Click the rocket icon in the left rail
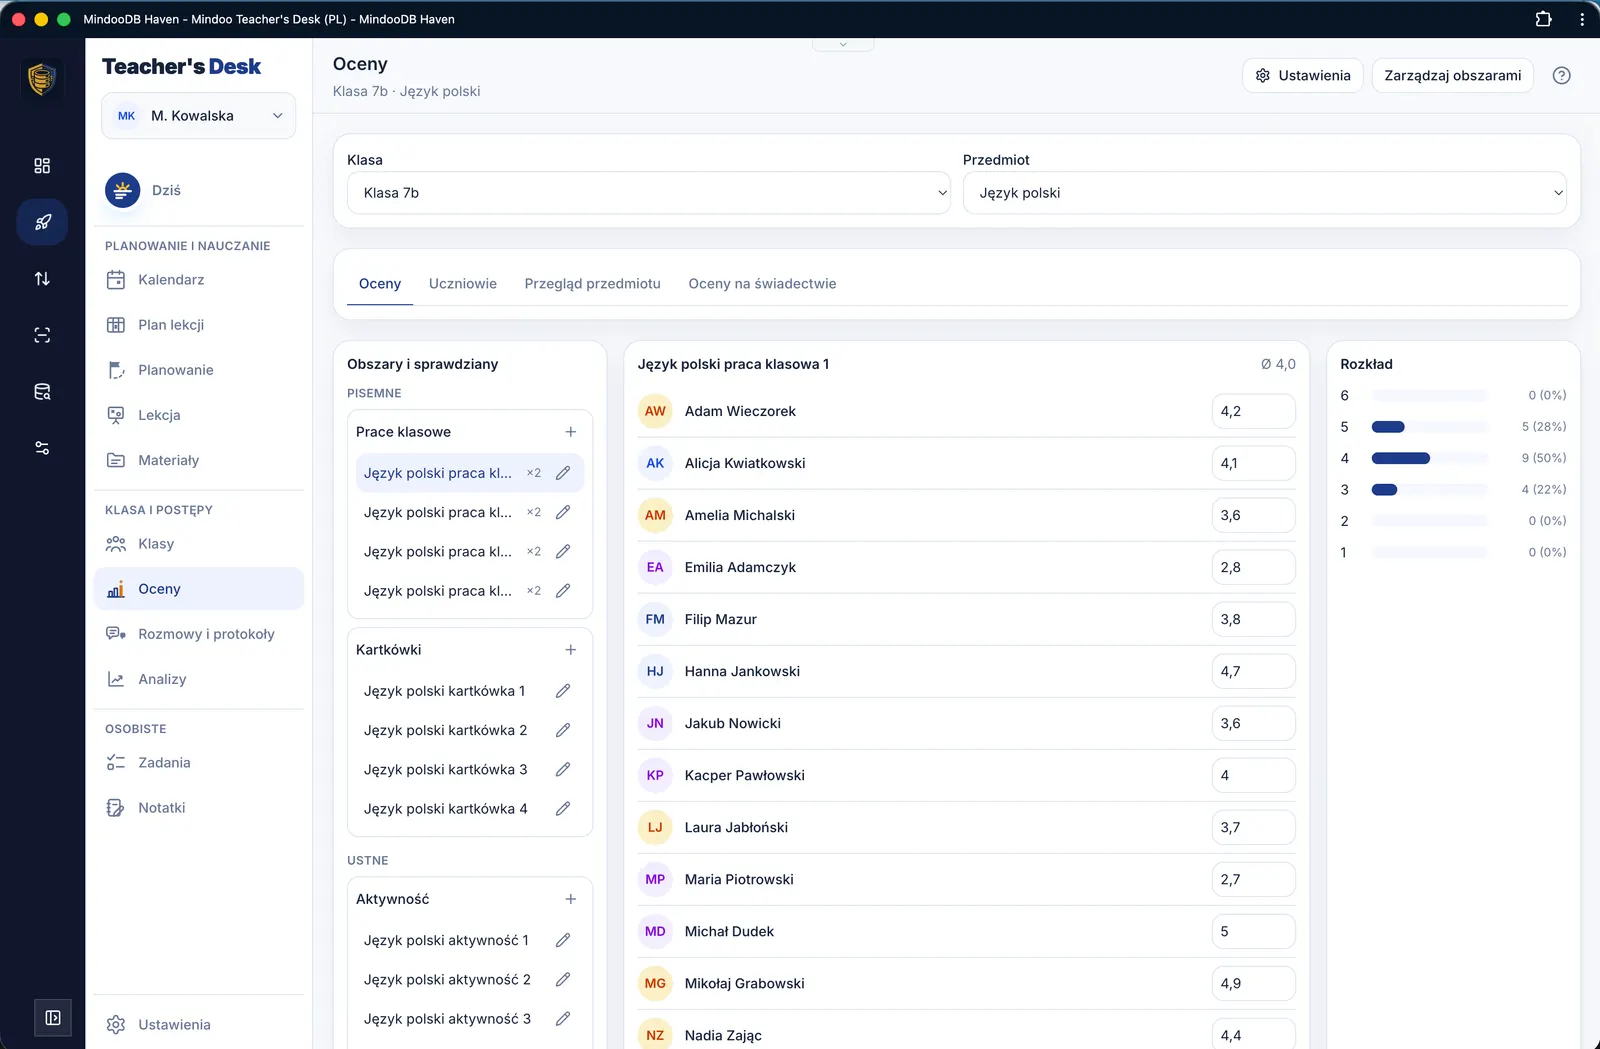Image resolution: width=1600 pixels, height=1049 pixels. pos(42,222)
